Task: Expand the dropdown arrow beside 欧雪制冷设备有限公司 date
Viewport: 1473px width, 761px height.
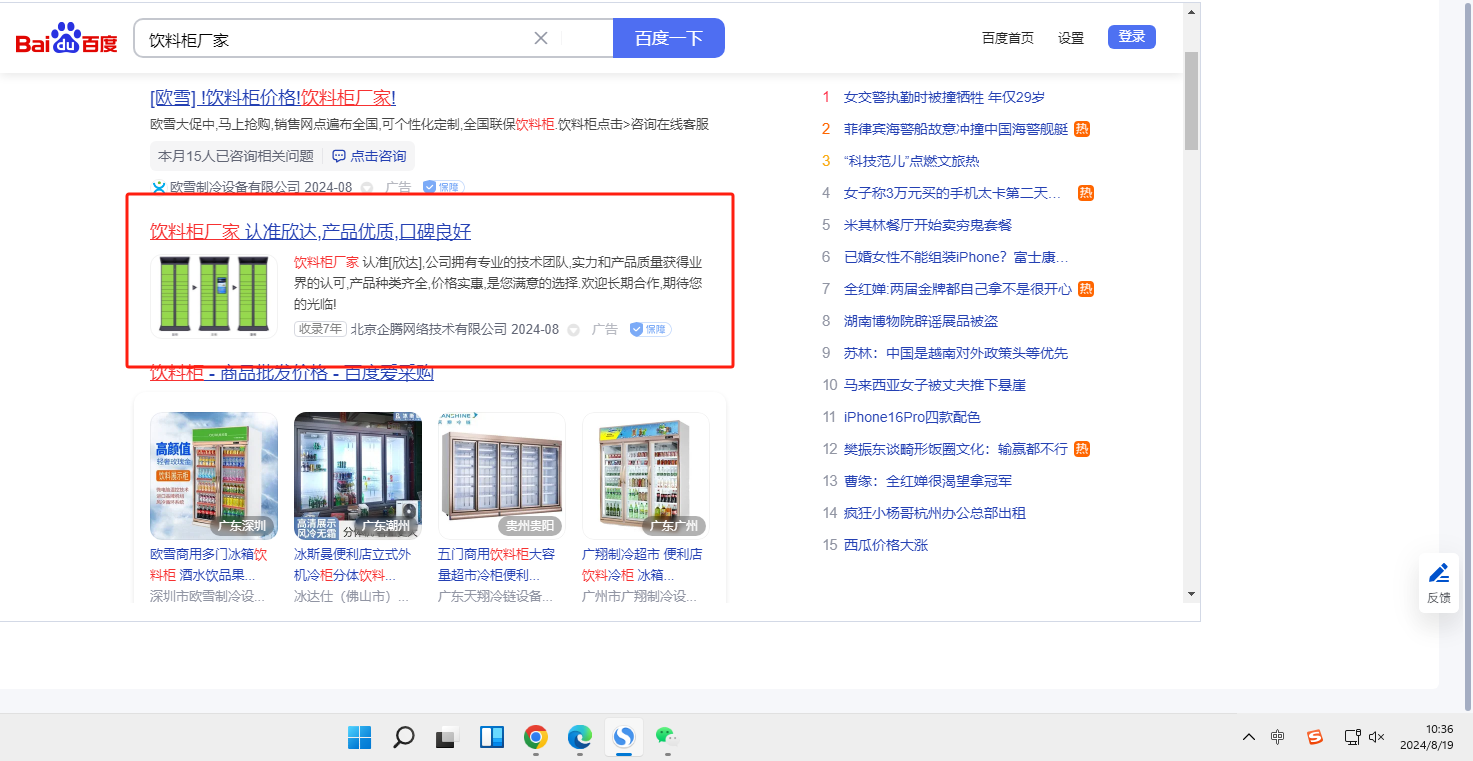Action: 367,187
